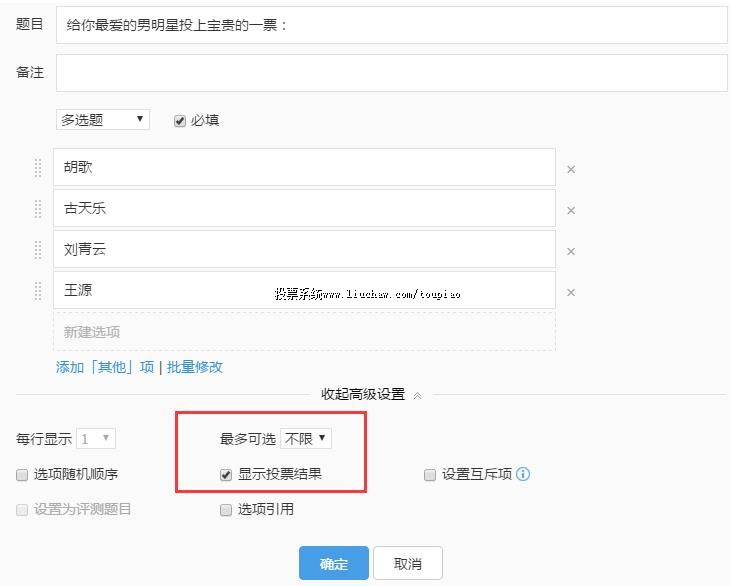
Task: Click the 批量修改 link
Action: [x=195, y=367]
